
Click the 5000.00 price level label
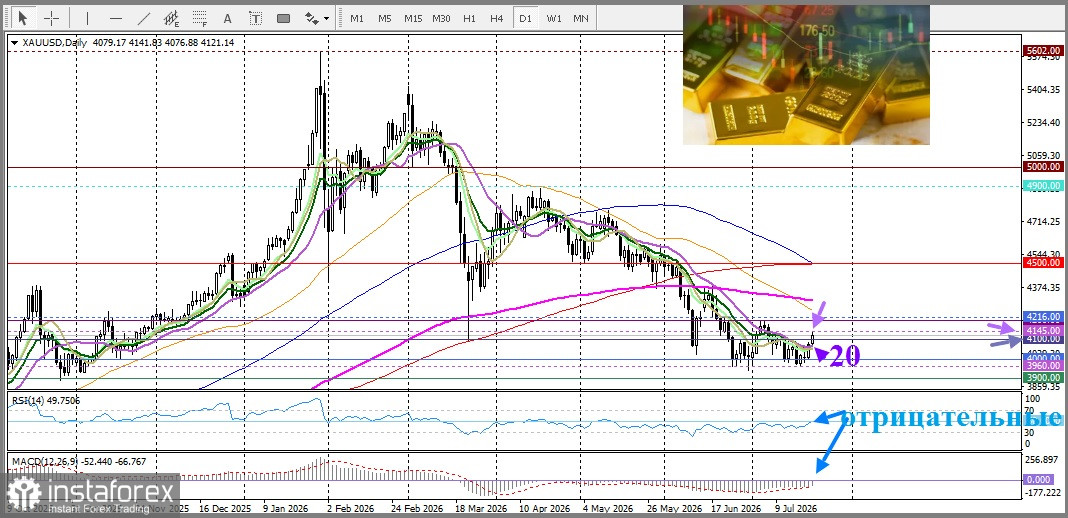tap(1043, 167)
